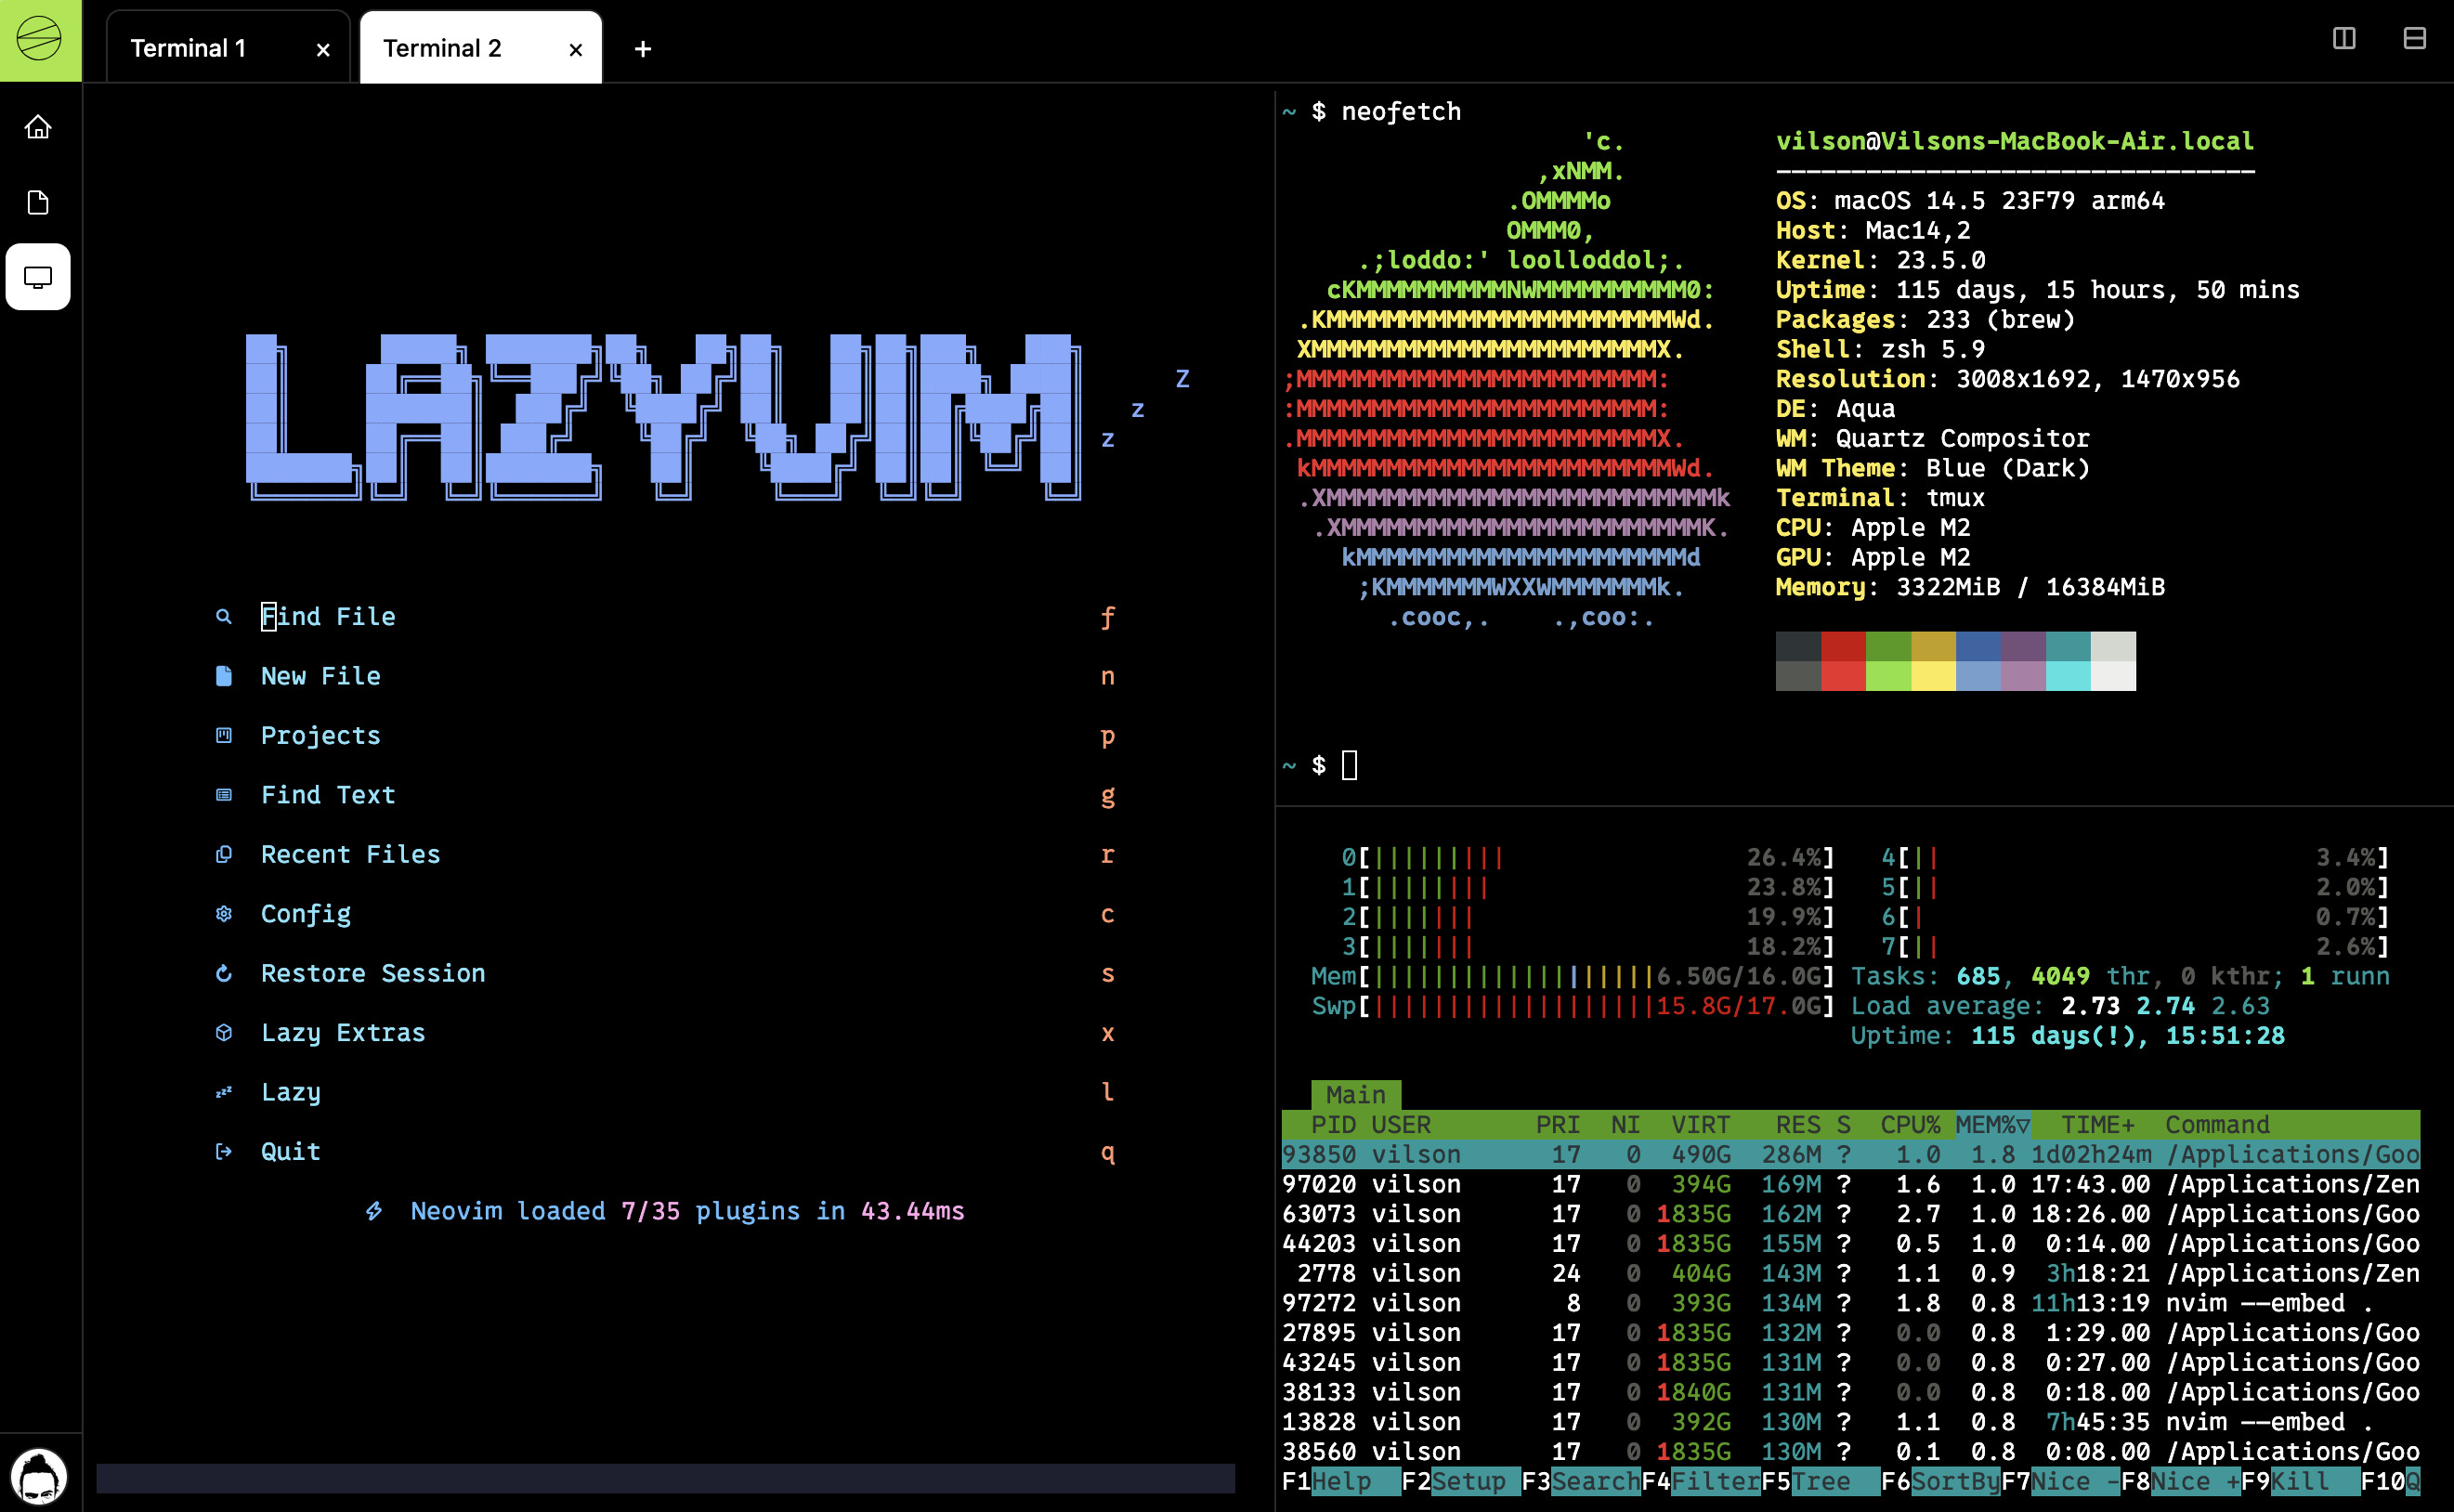Click the shell prompt cursor box

click(1349, 765)
